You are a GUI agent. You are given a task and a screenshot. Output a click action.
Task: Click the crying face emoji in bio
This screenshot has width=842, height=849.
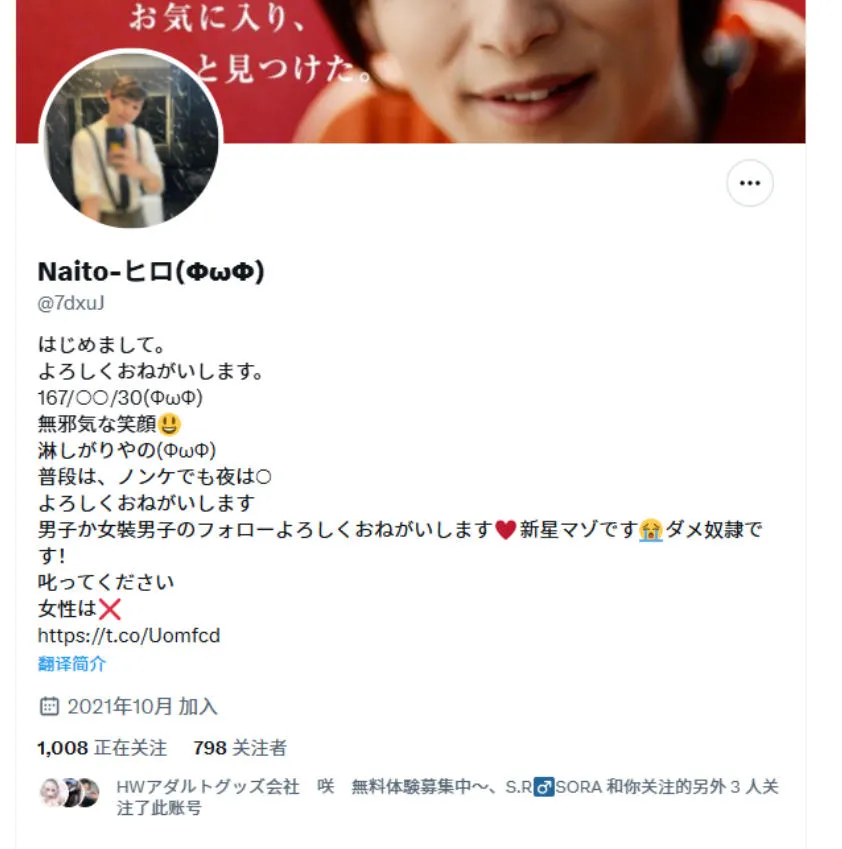(650, 530)
